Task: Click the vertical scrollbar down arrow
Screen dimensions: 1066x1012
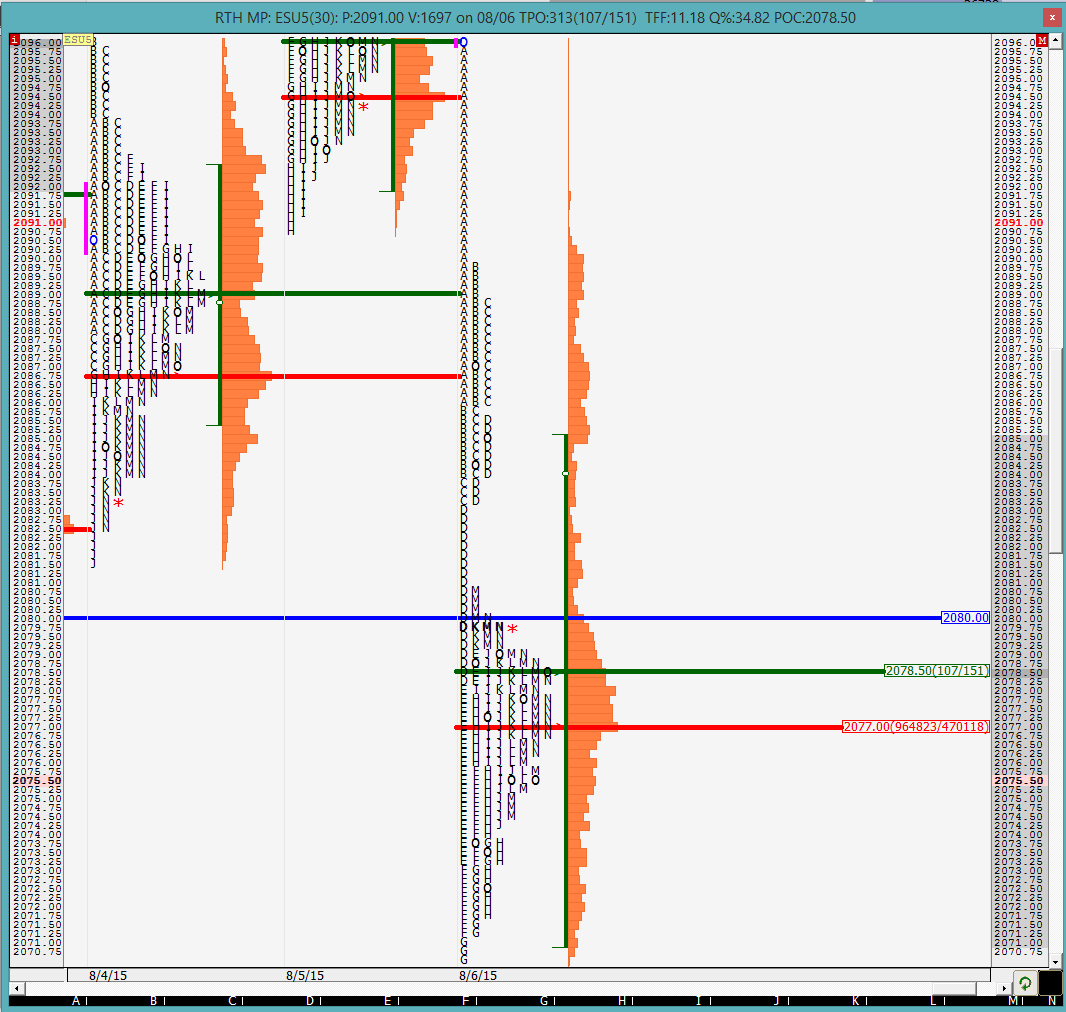Action: 1055,962
